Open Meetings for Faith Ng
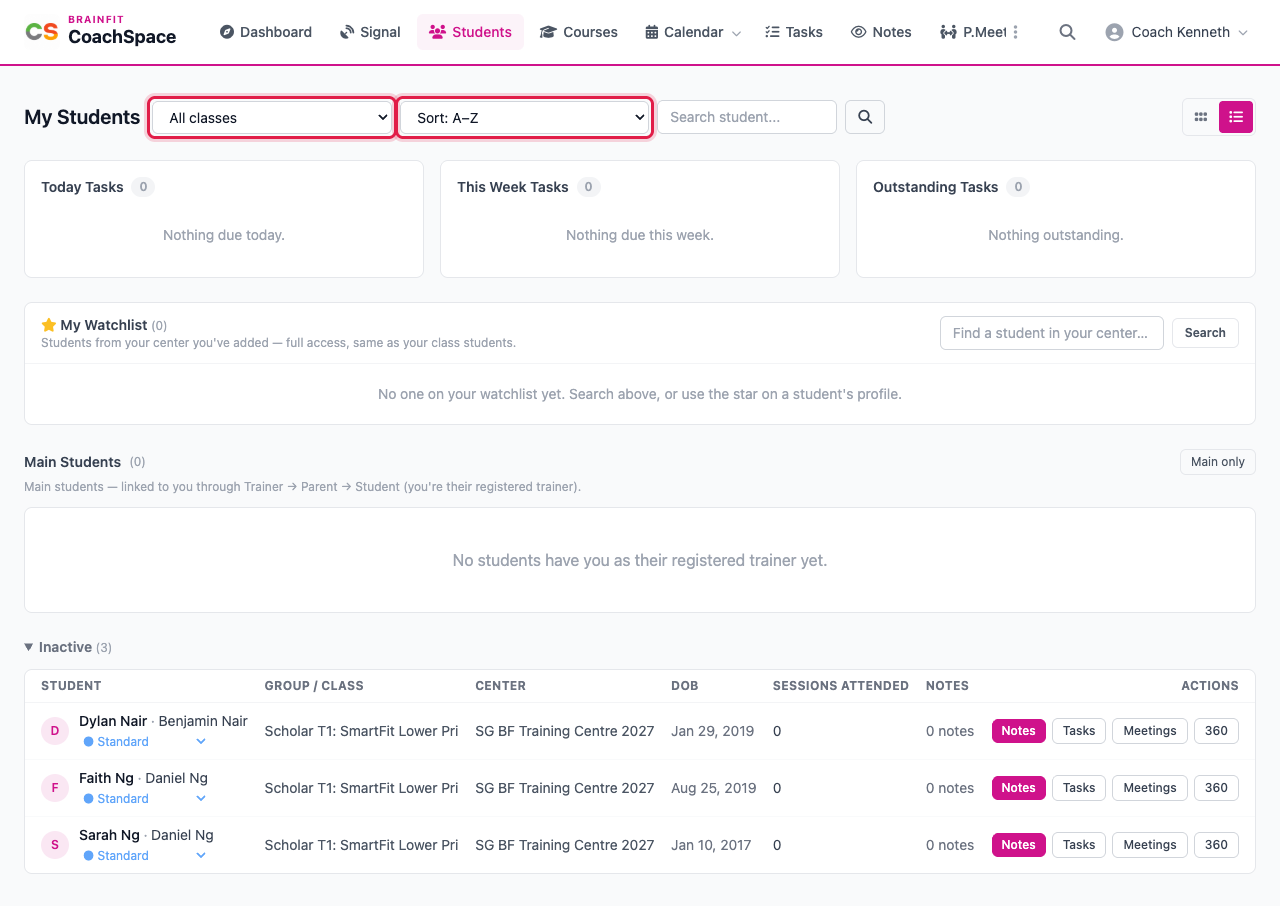 click(x=1150, y=788)
